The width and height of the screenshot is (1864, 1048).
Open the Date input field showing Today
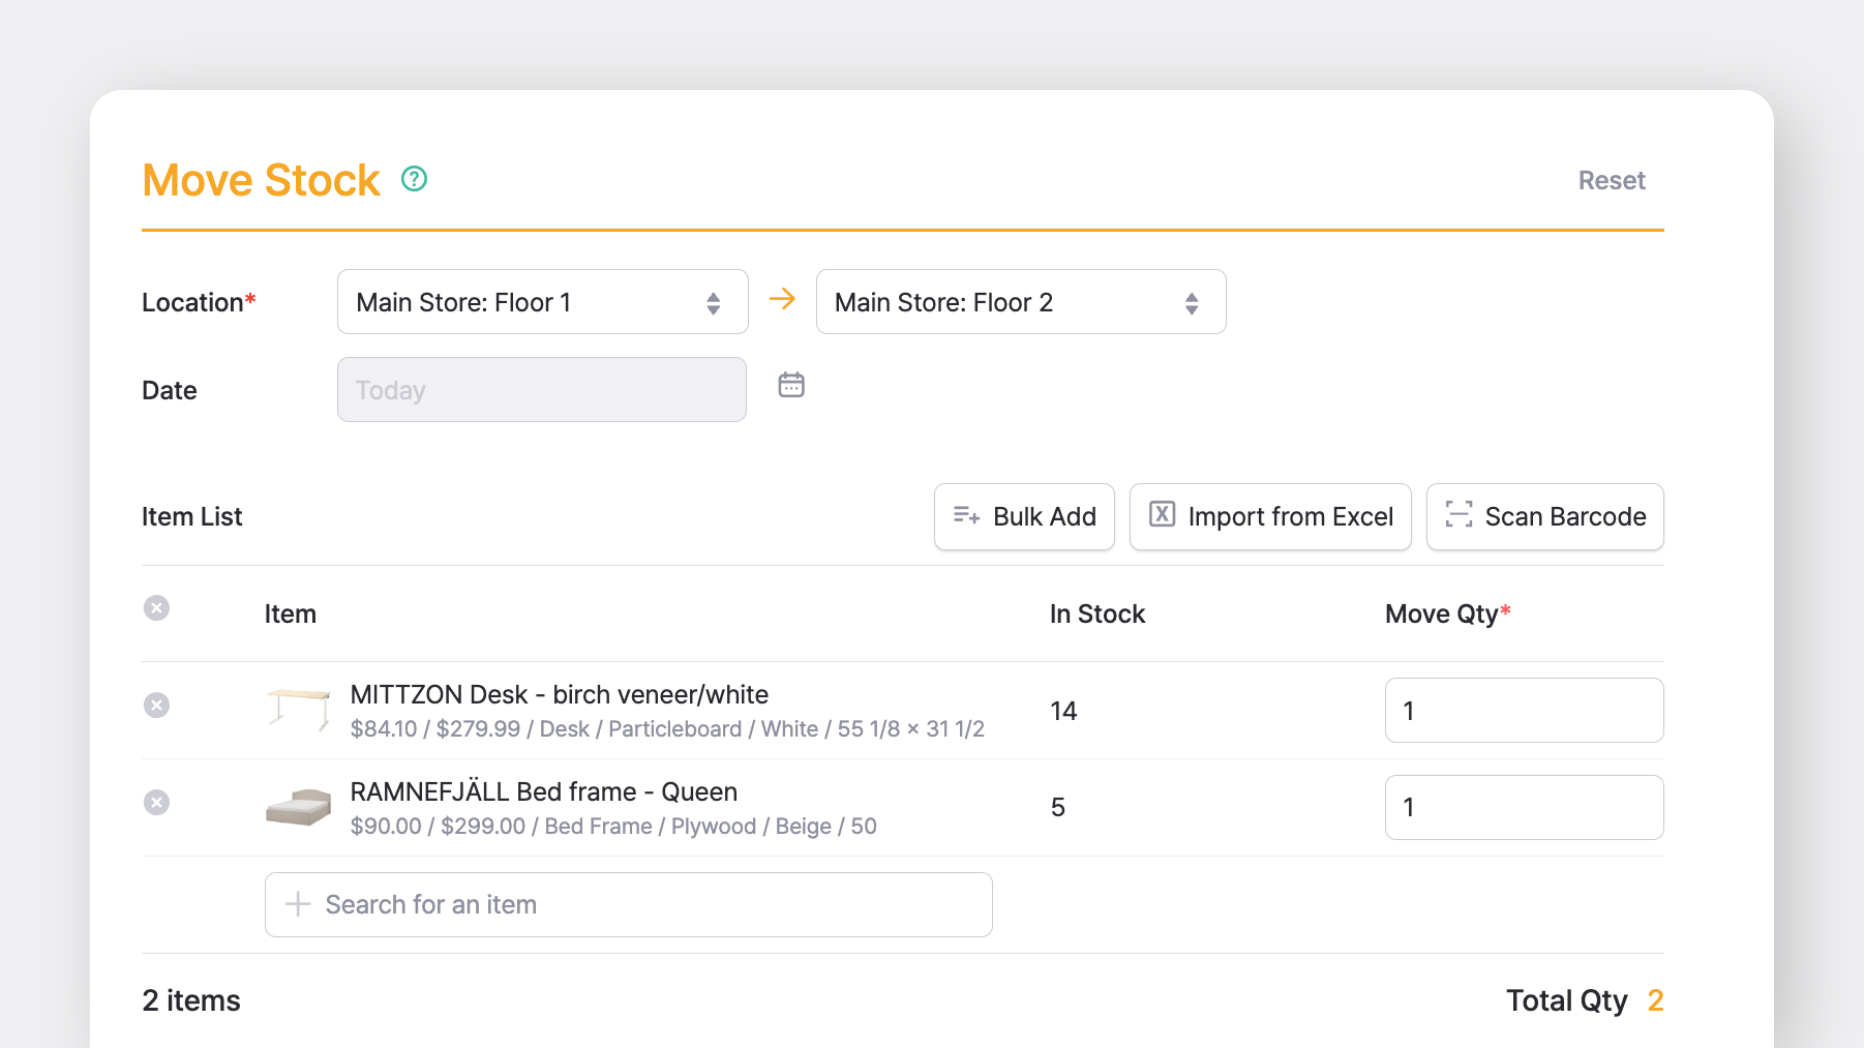542,389
